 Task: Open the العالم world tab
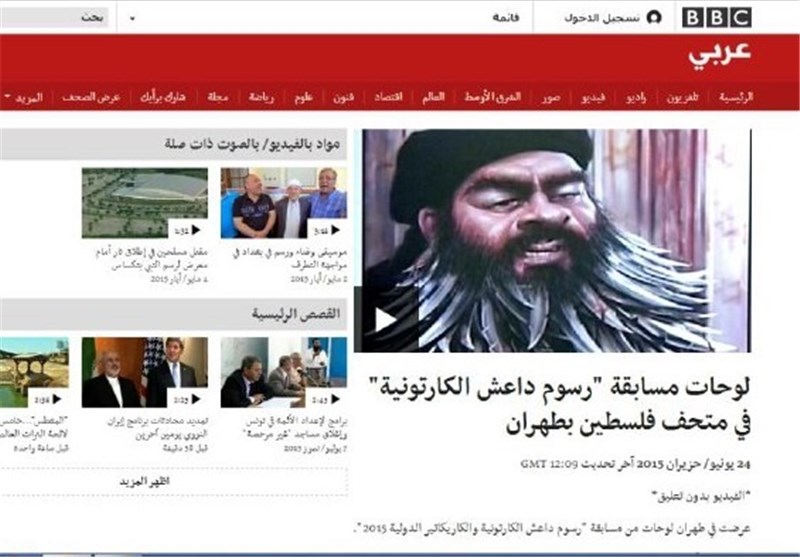(x=433, y=97)
